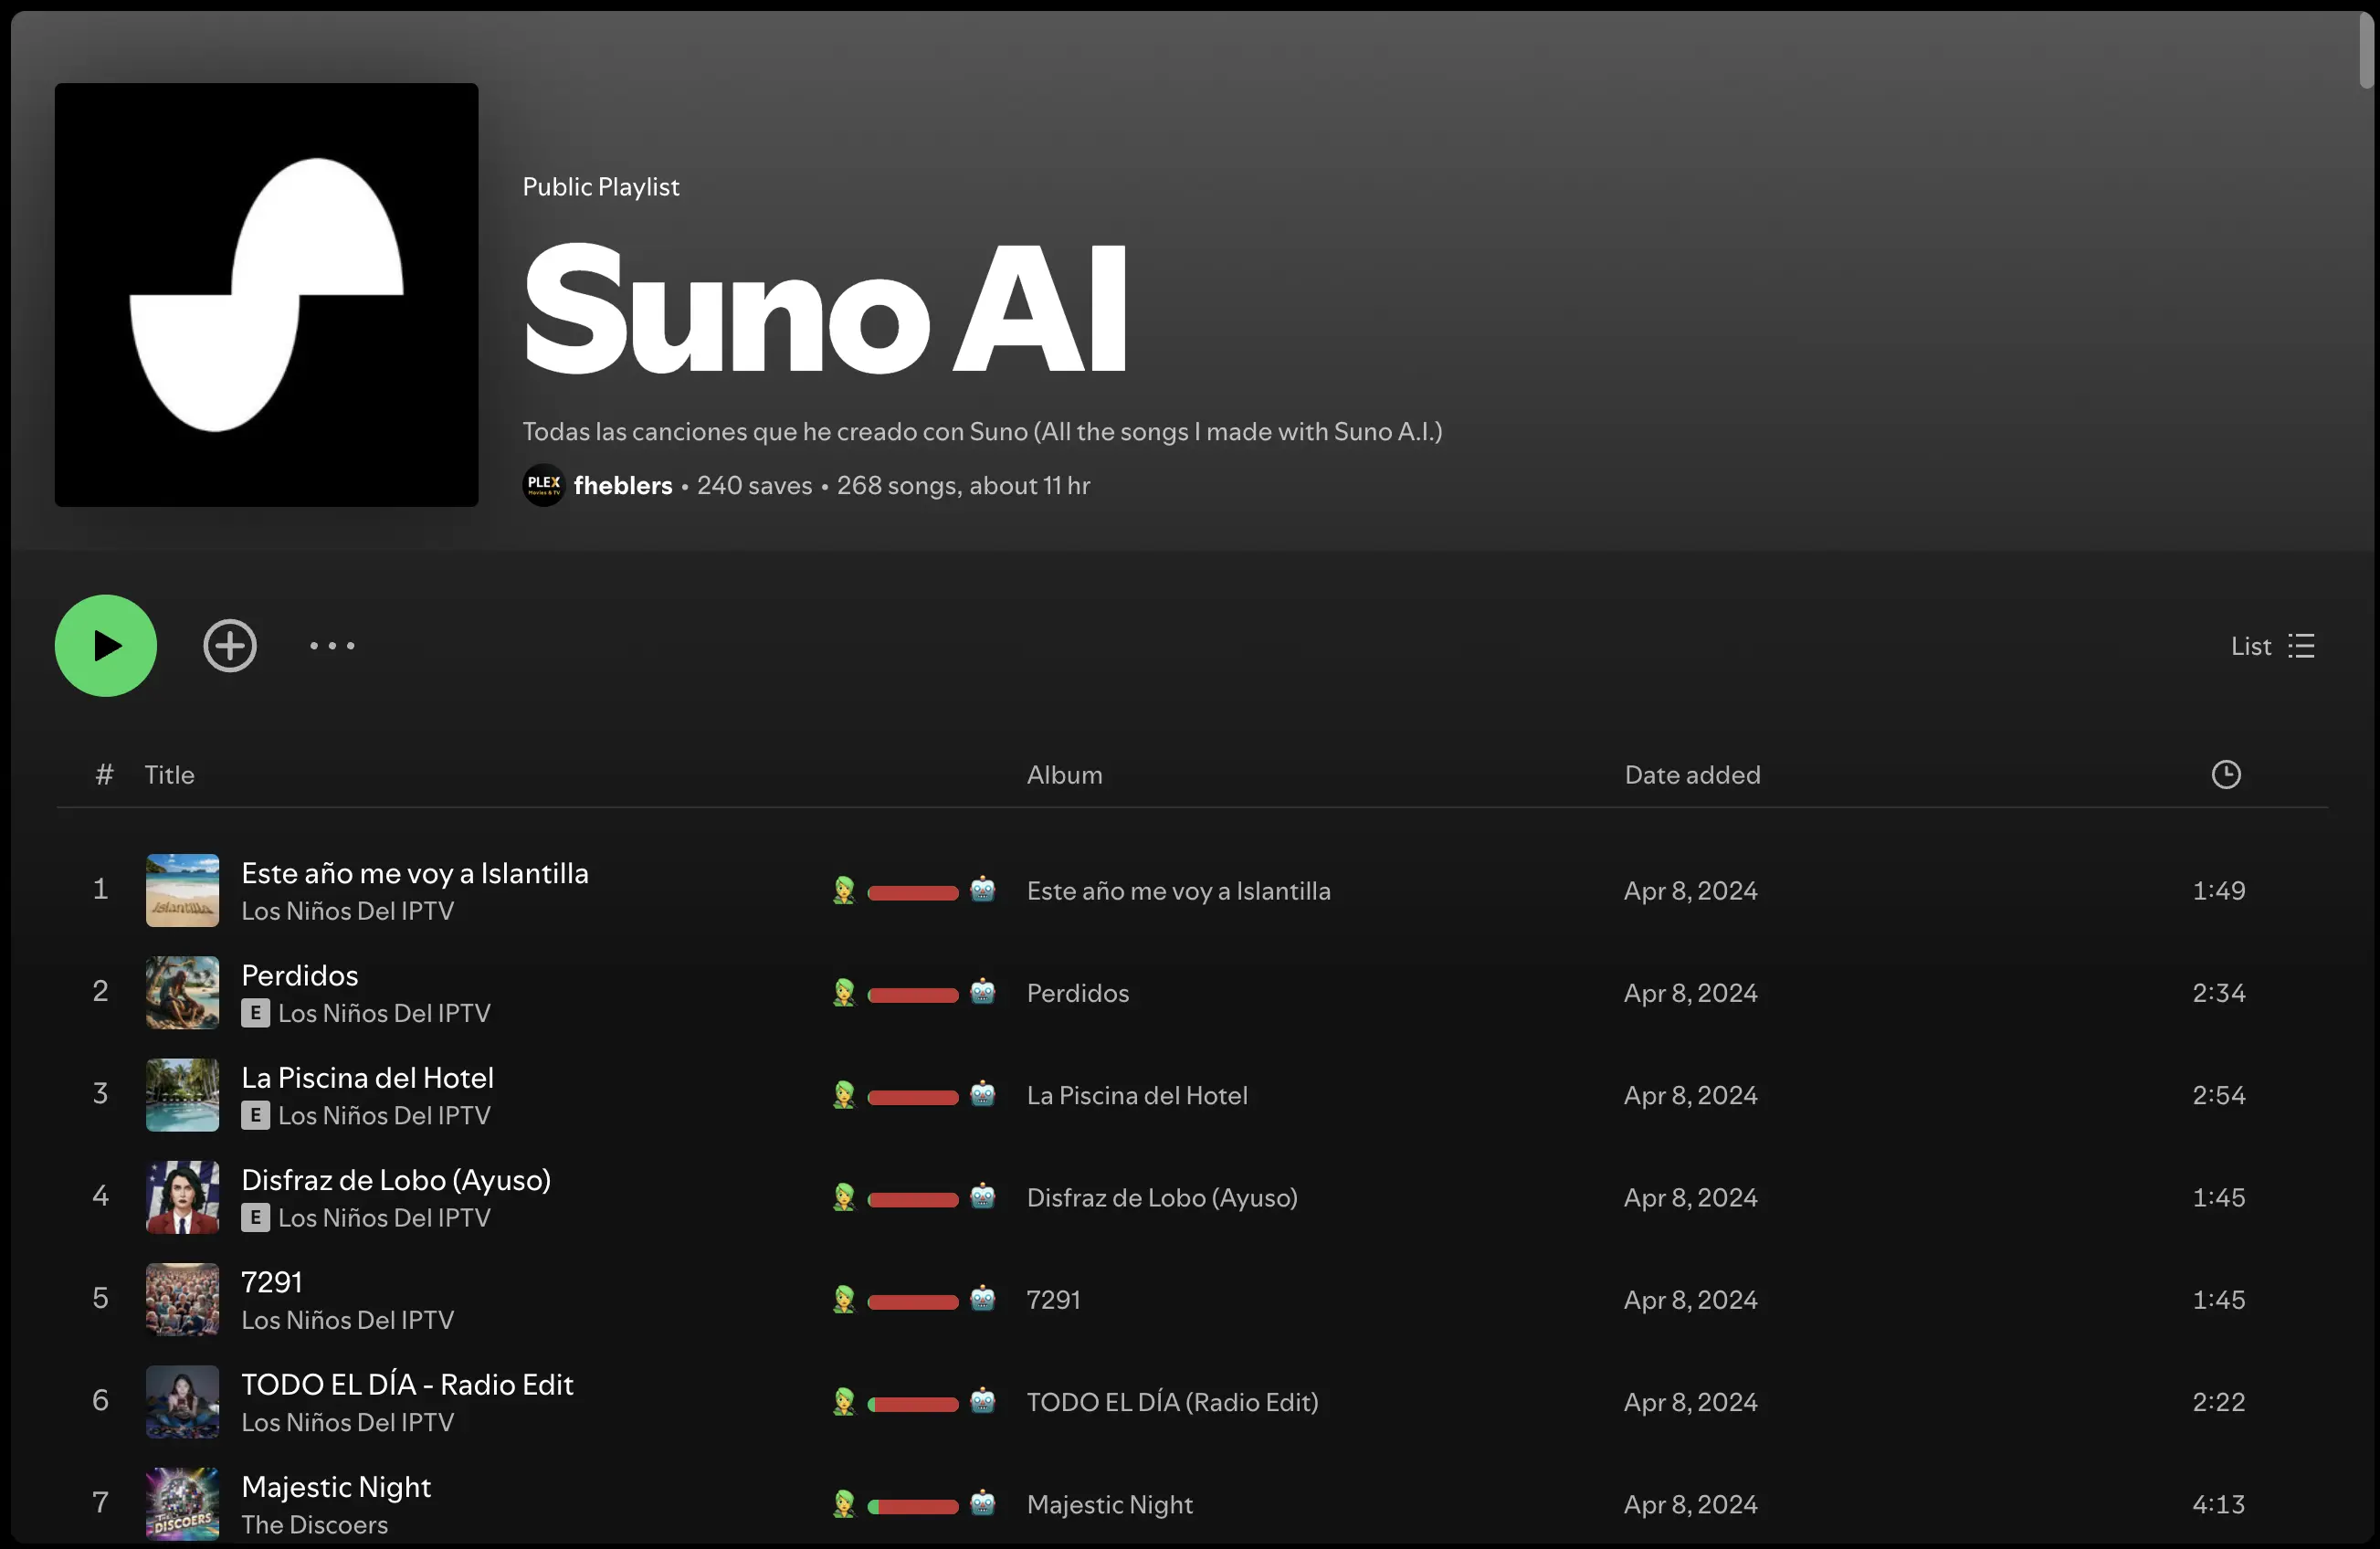
Task: Click the human emoji icon on 7291 row
Action: tap(844, 1300)
